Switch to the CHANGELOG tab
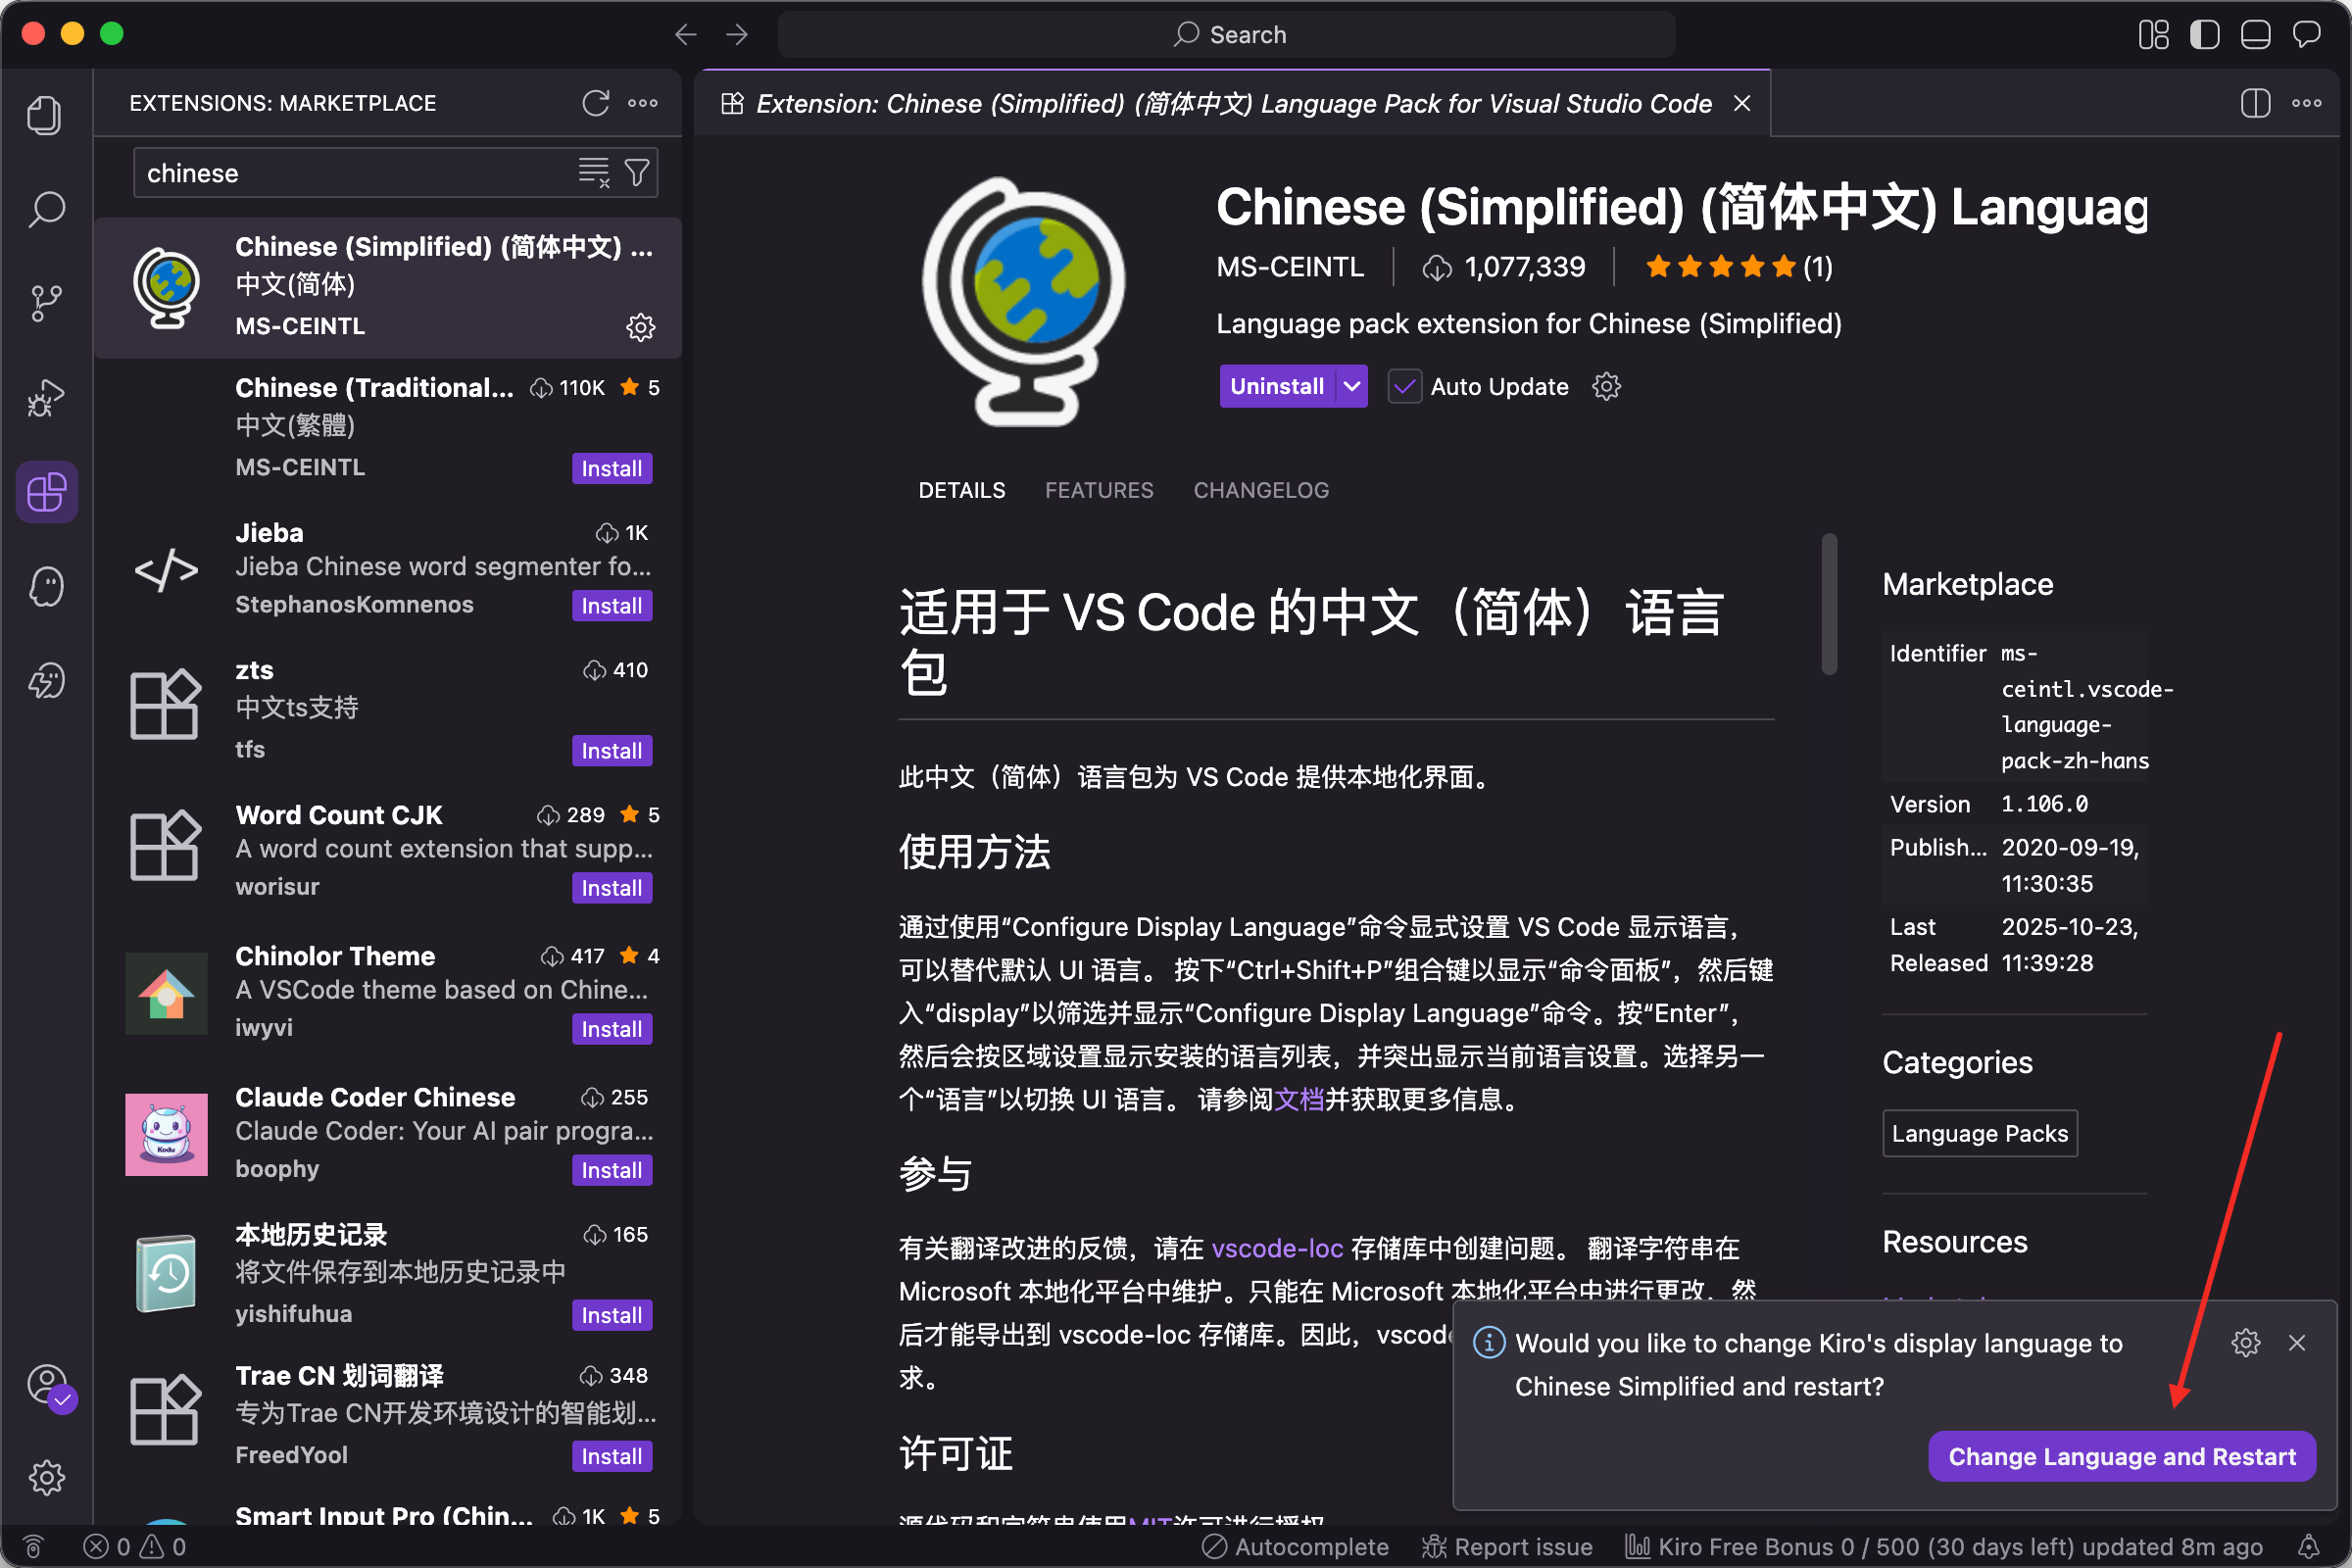 pyautogui.click(x=1260, y=490)
